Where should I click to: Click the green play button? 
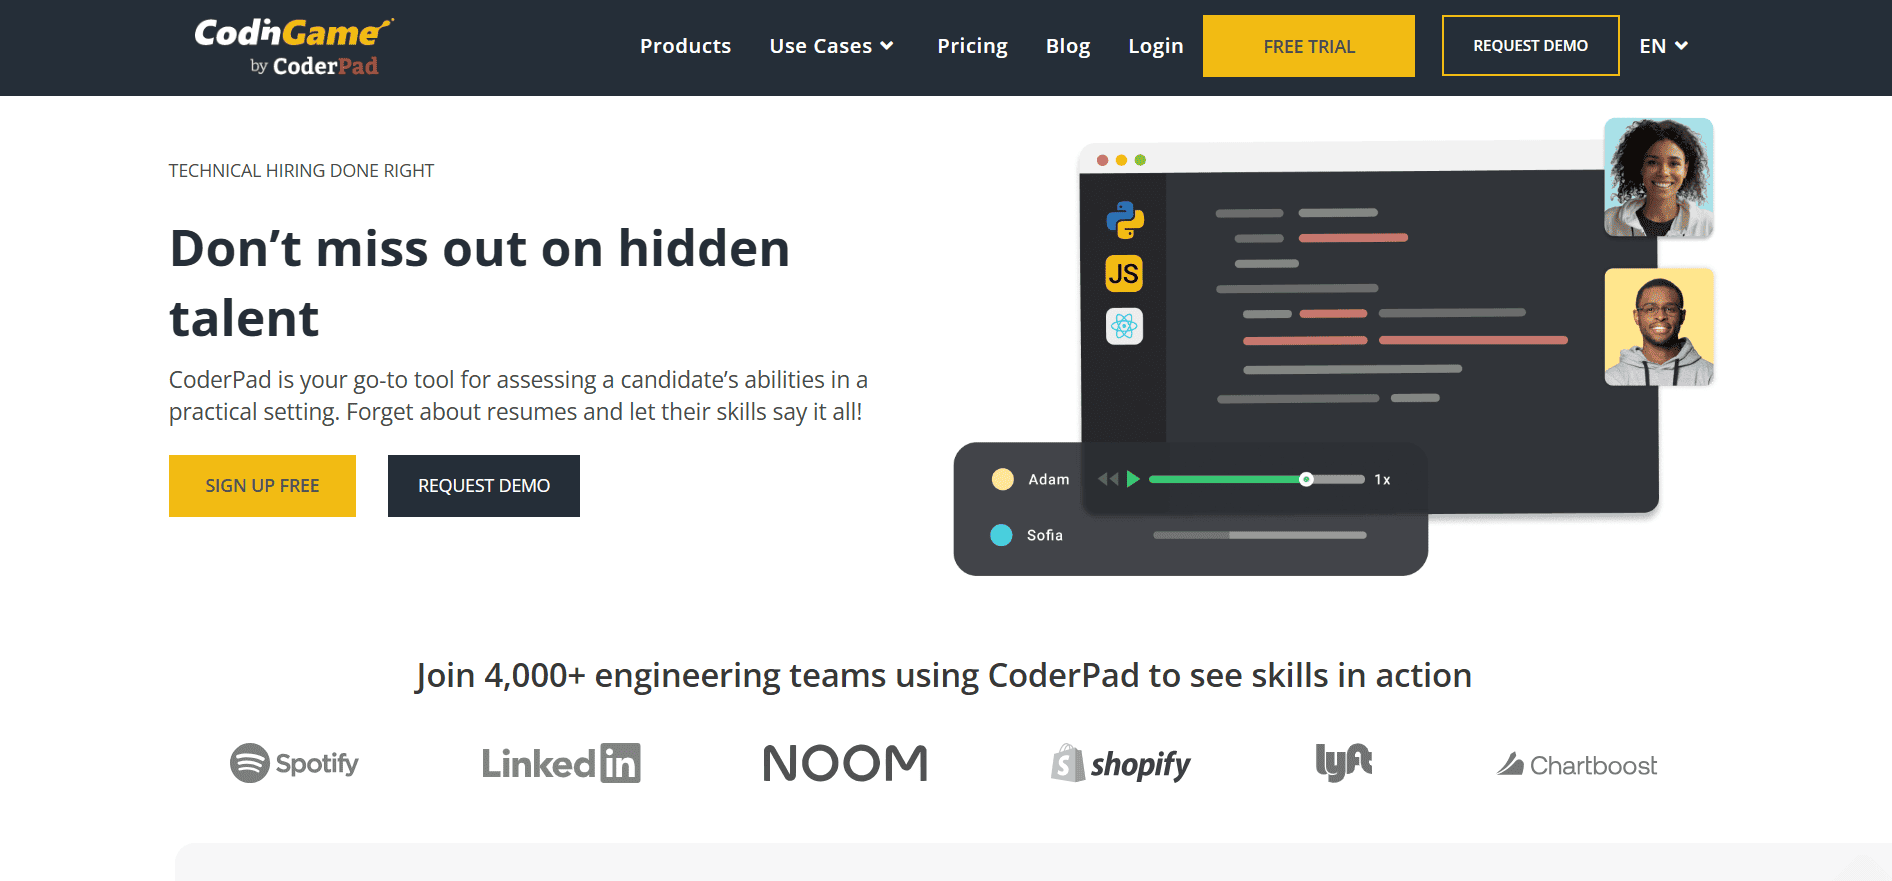1133,479
